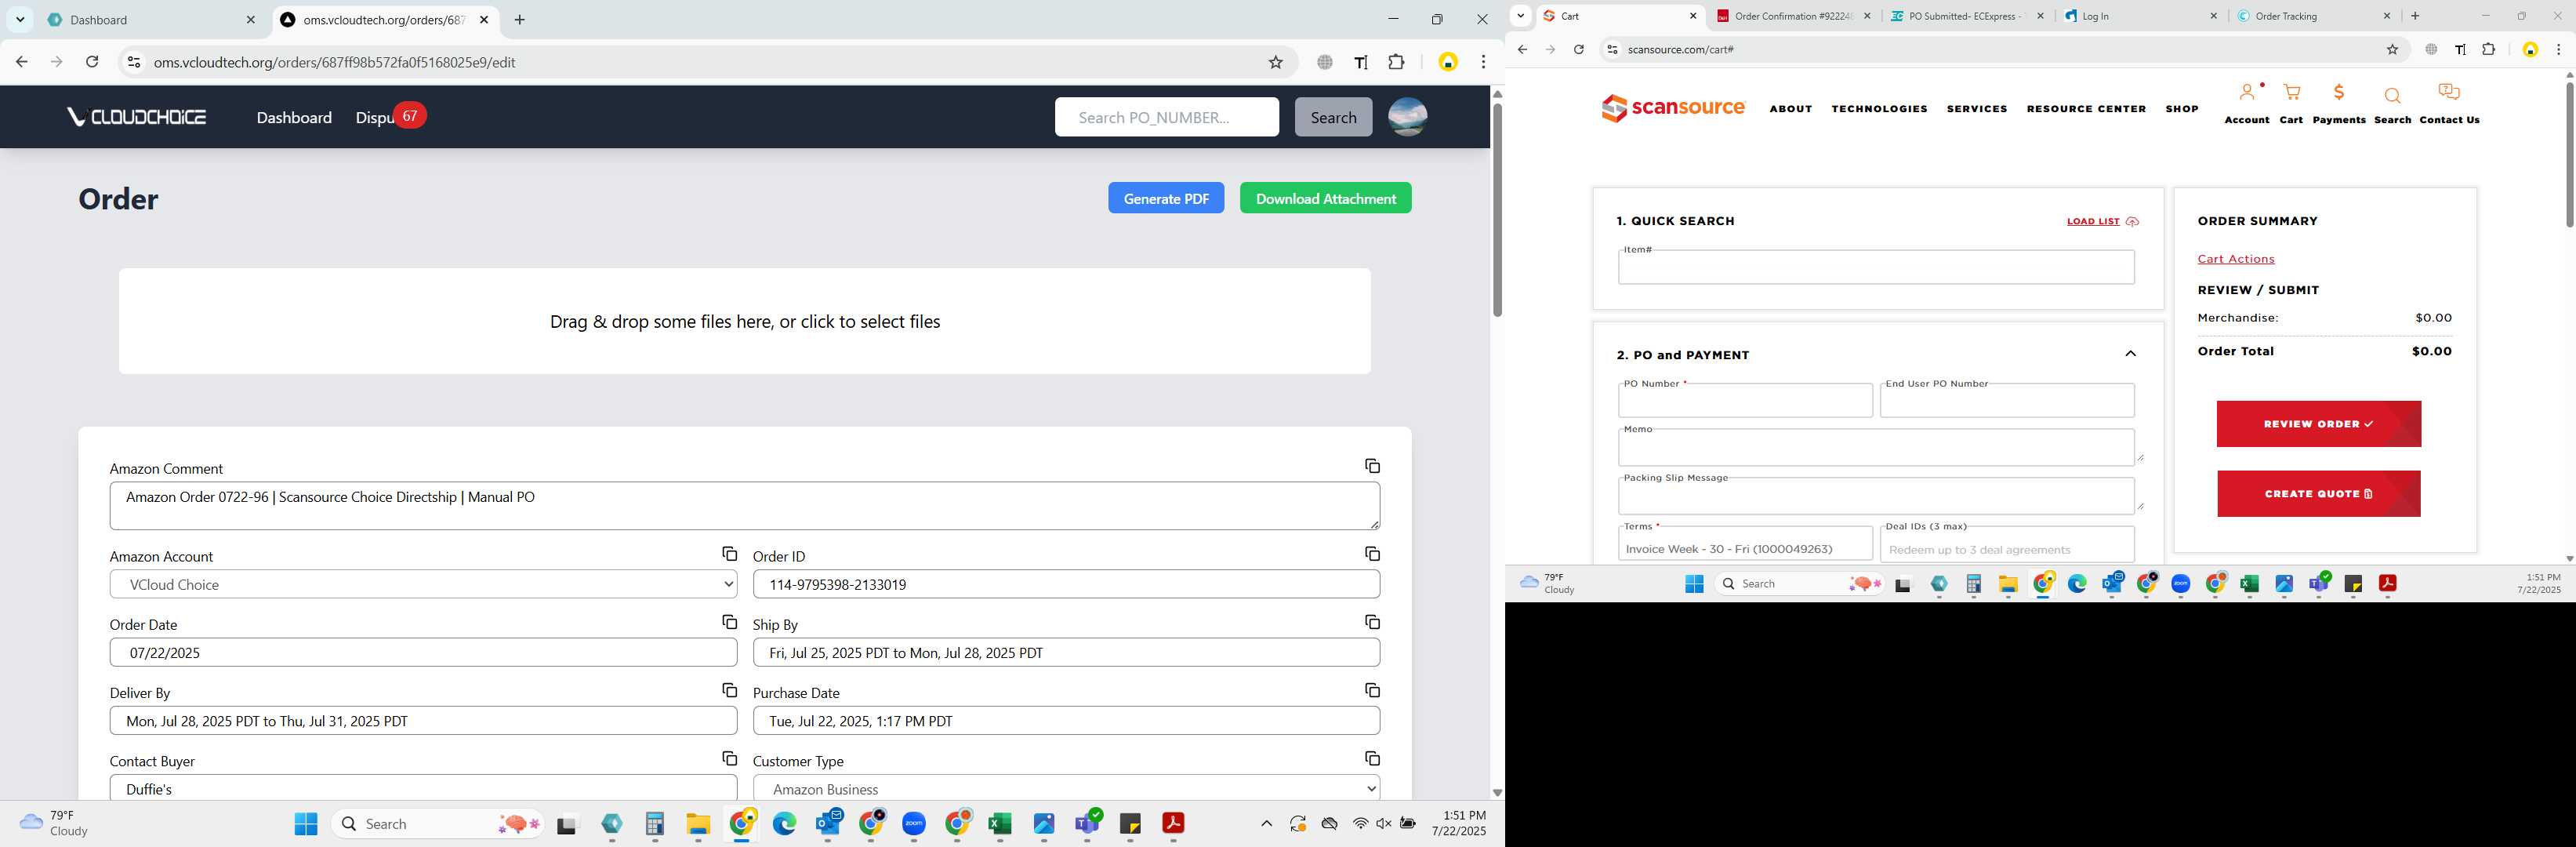The height and width of the screenshot is (847, 2576).
Task: Open the Disputes nav item
Action: pyautogui.click(x=375, y=117)
